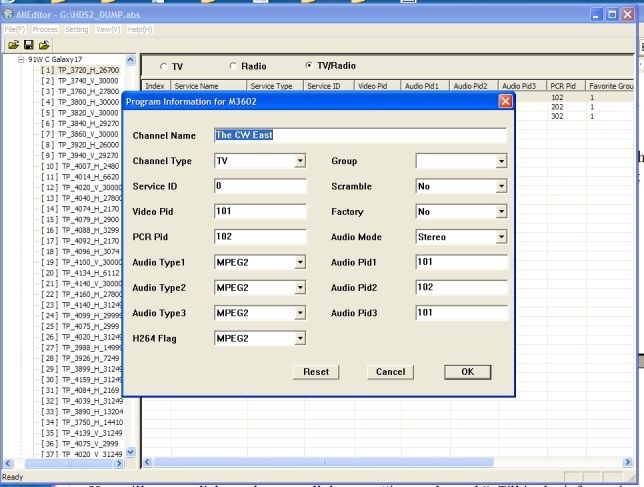
Task: Click the Video Pid input field
Action: coord(260,211)
